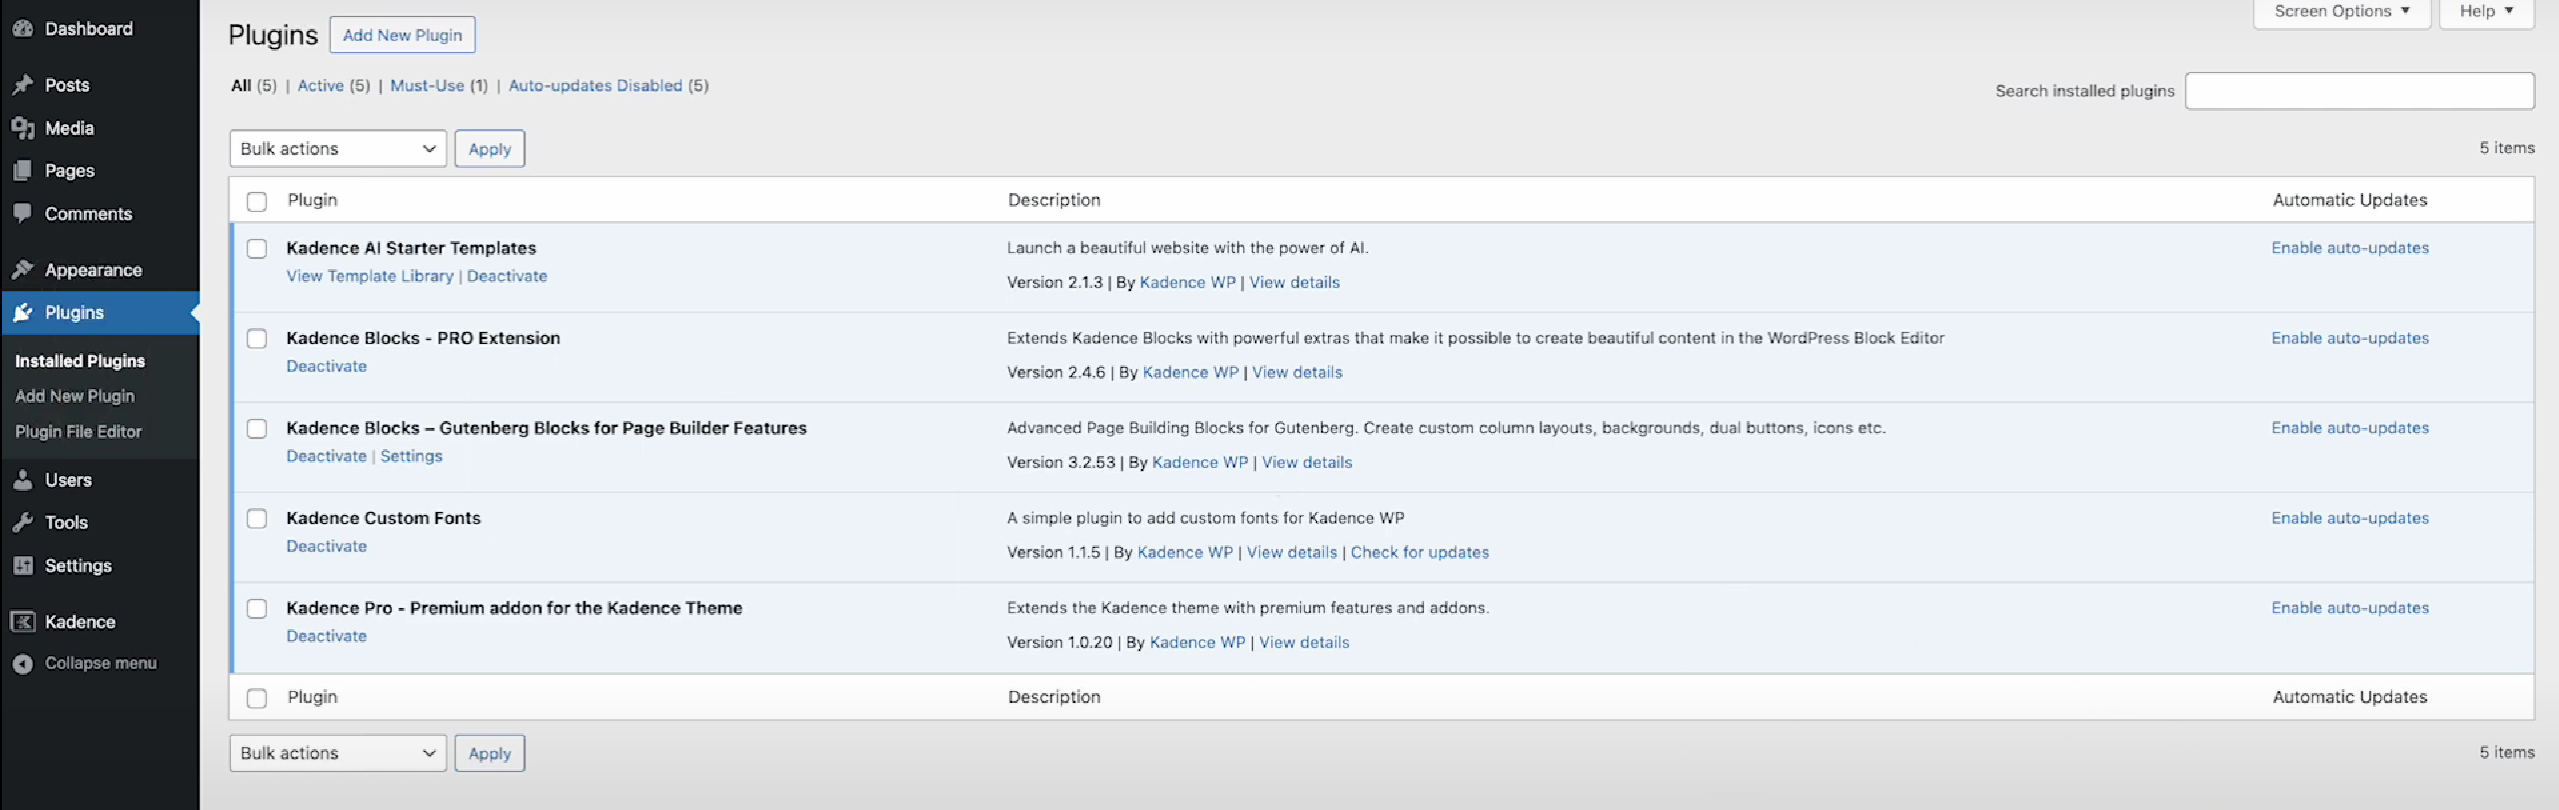This screenshot has width=2559, height=810.
Task: Open Media via its sidebar icon
Action: [x=23, y=128]
